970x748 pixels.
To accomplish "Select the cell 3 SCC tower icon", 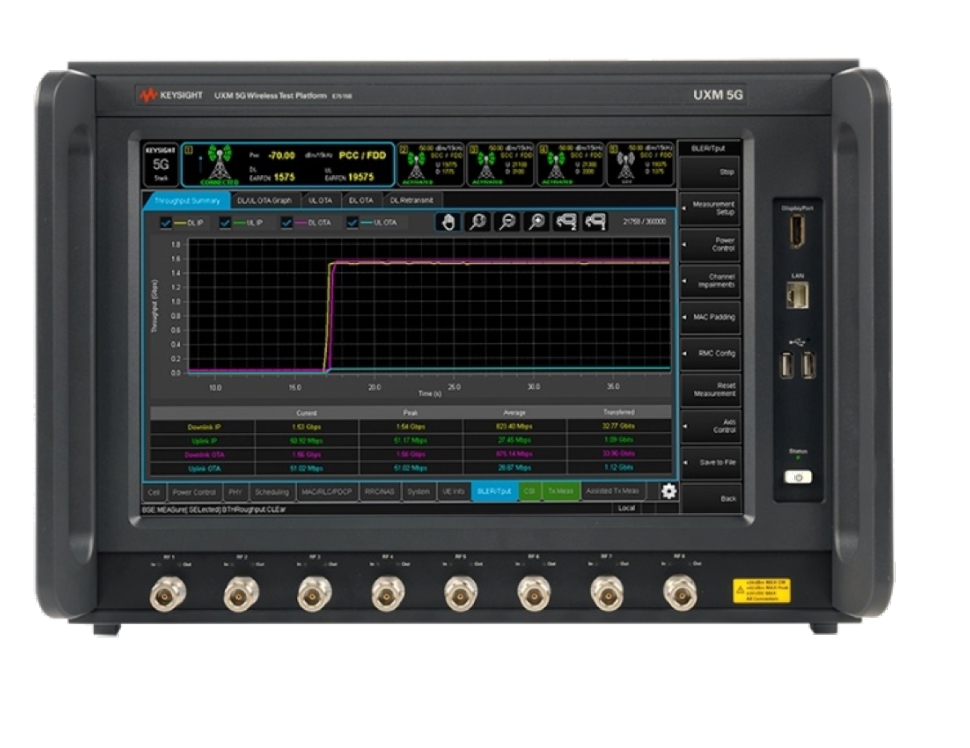I will click(486, 165).
